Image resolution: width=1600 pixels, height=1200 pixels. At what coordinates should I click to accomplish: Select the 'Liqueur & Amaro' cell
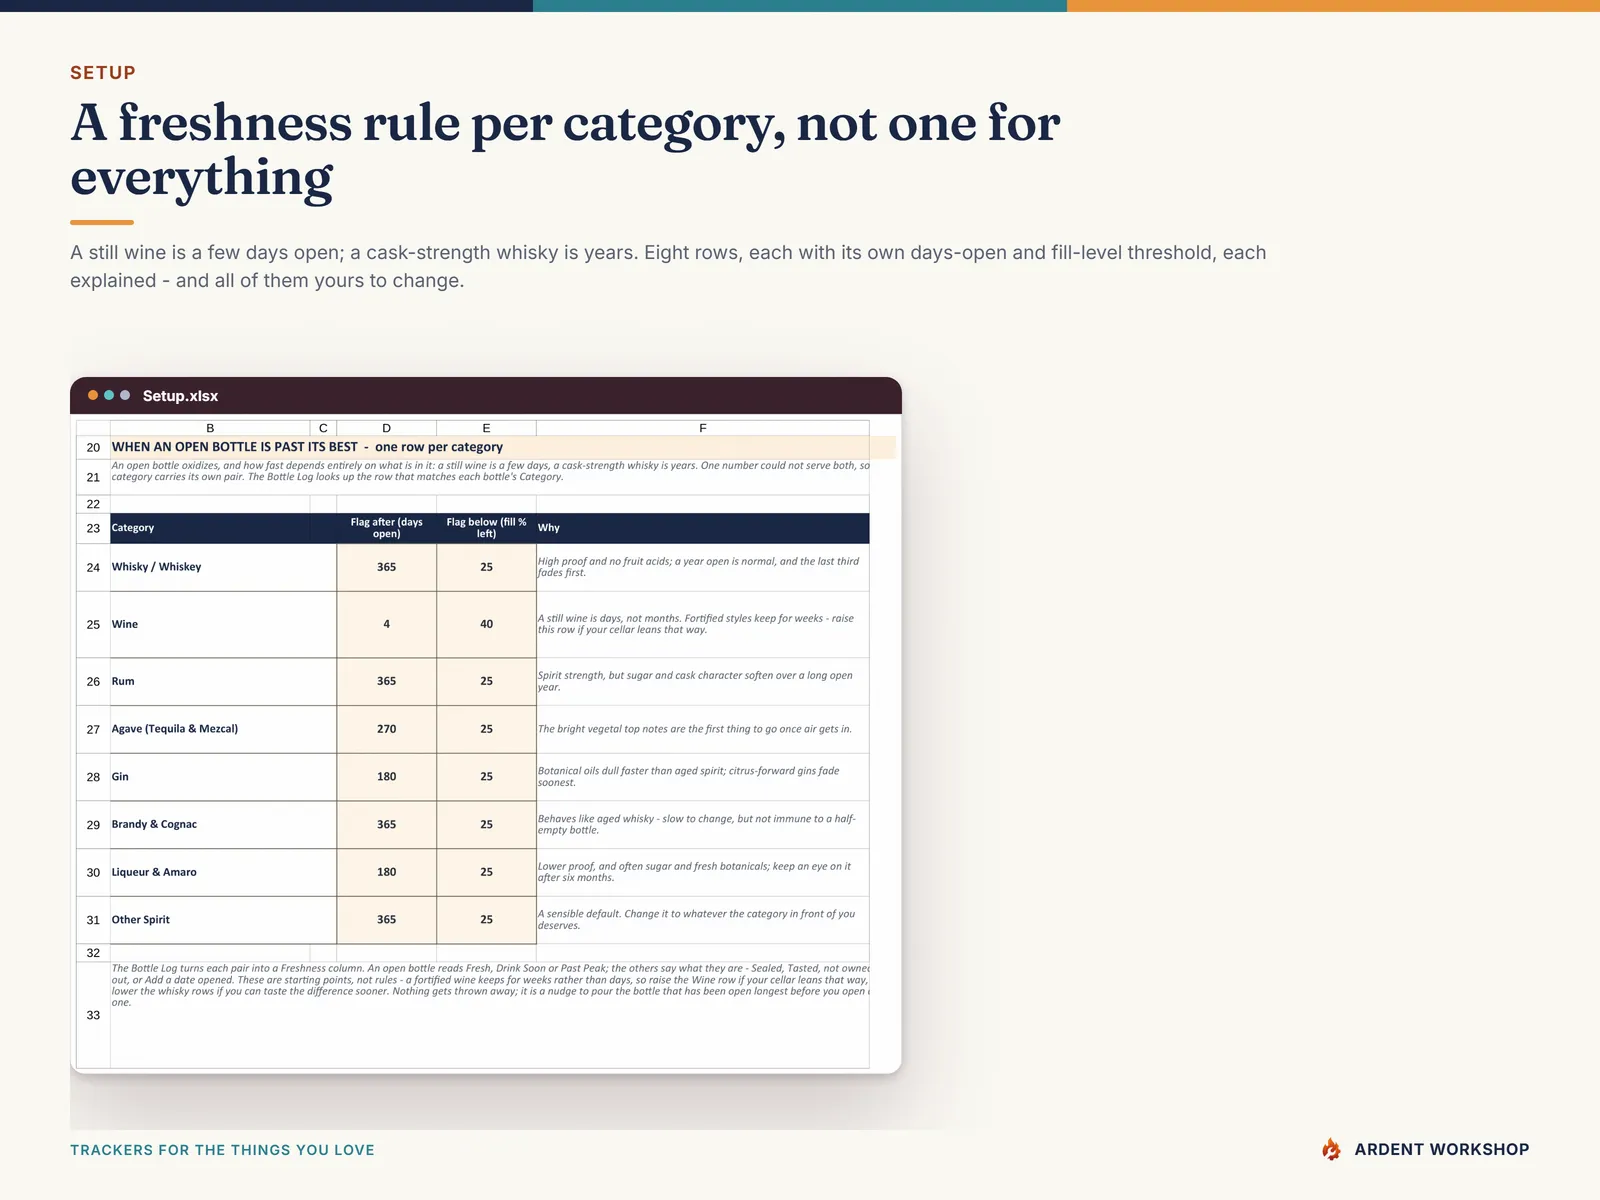223,872
